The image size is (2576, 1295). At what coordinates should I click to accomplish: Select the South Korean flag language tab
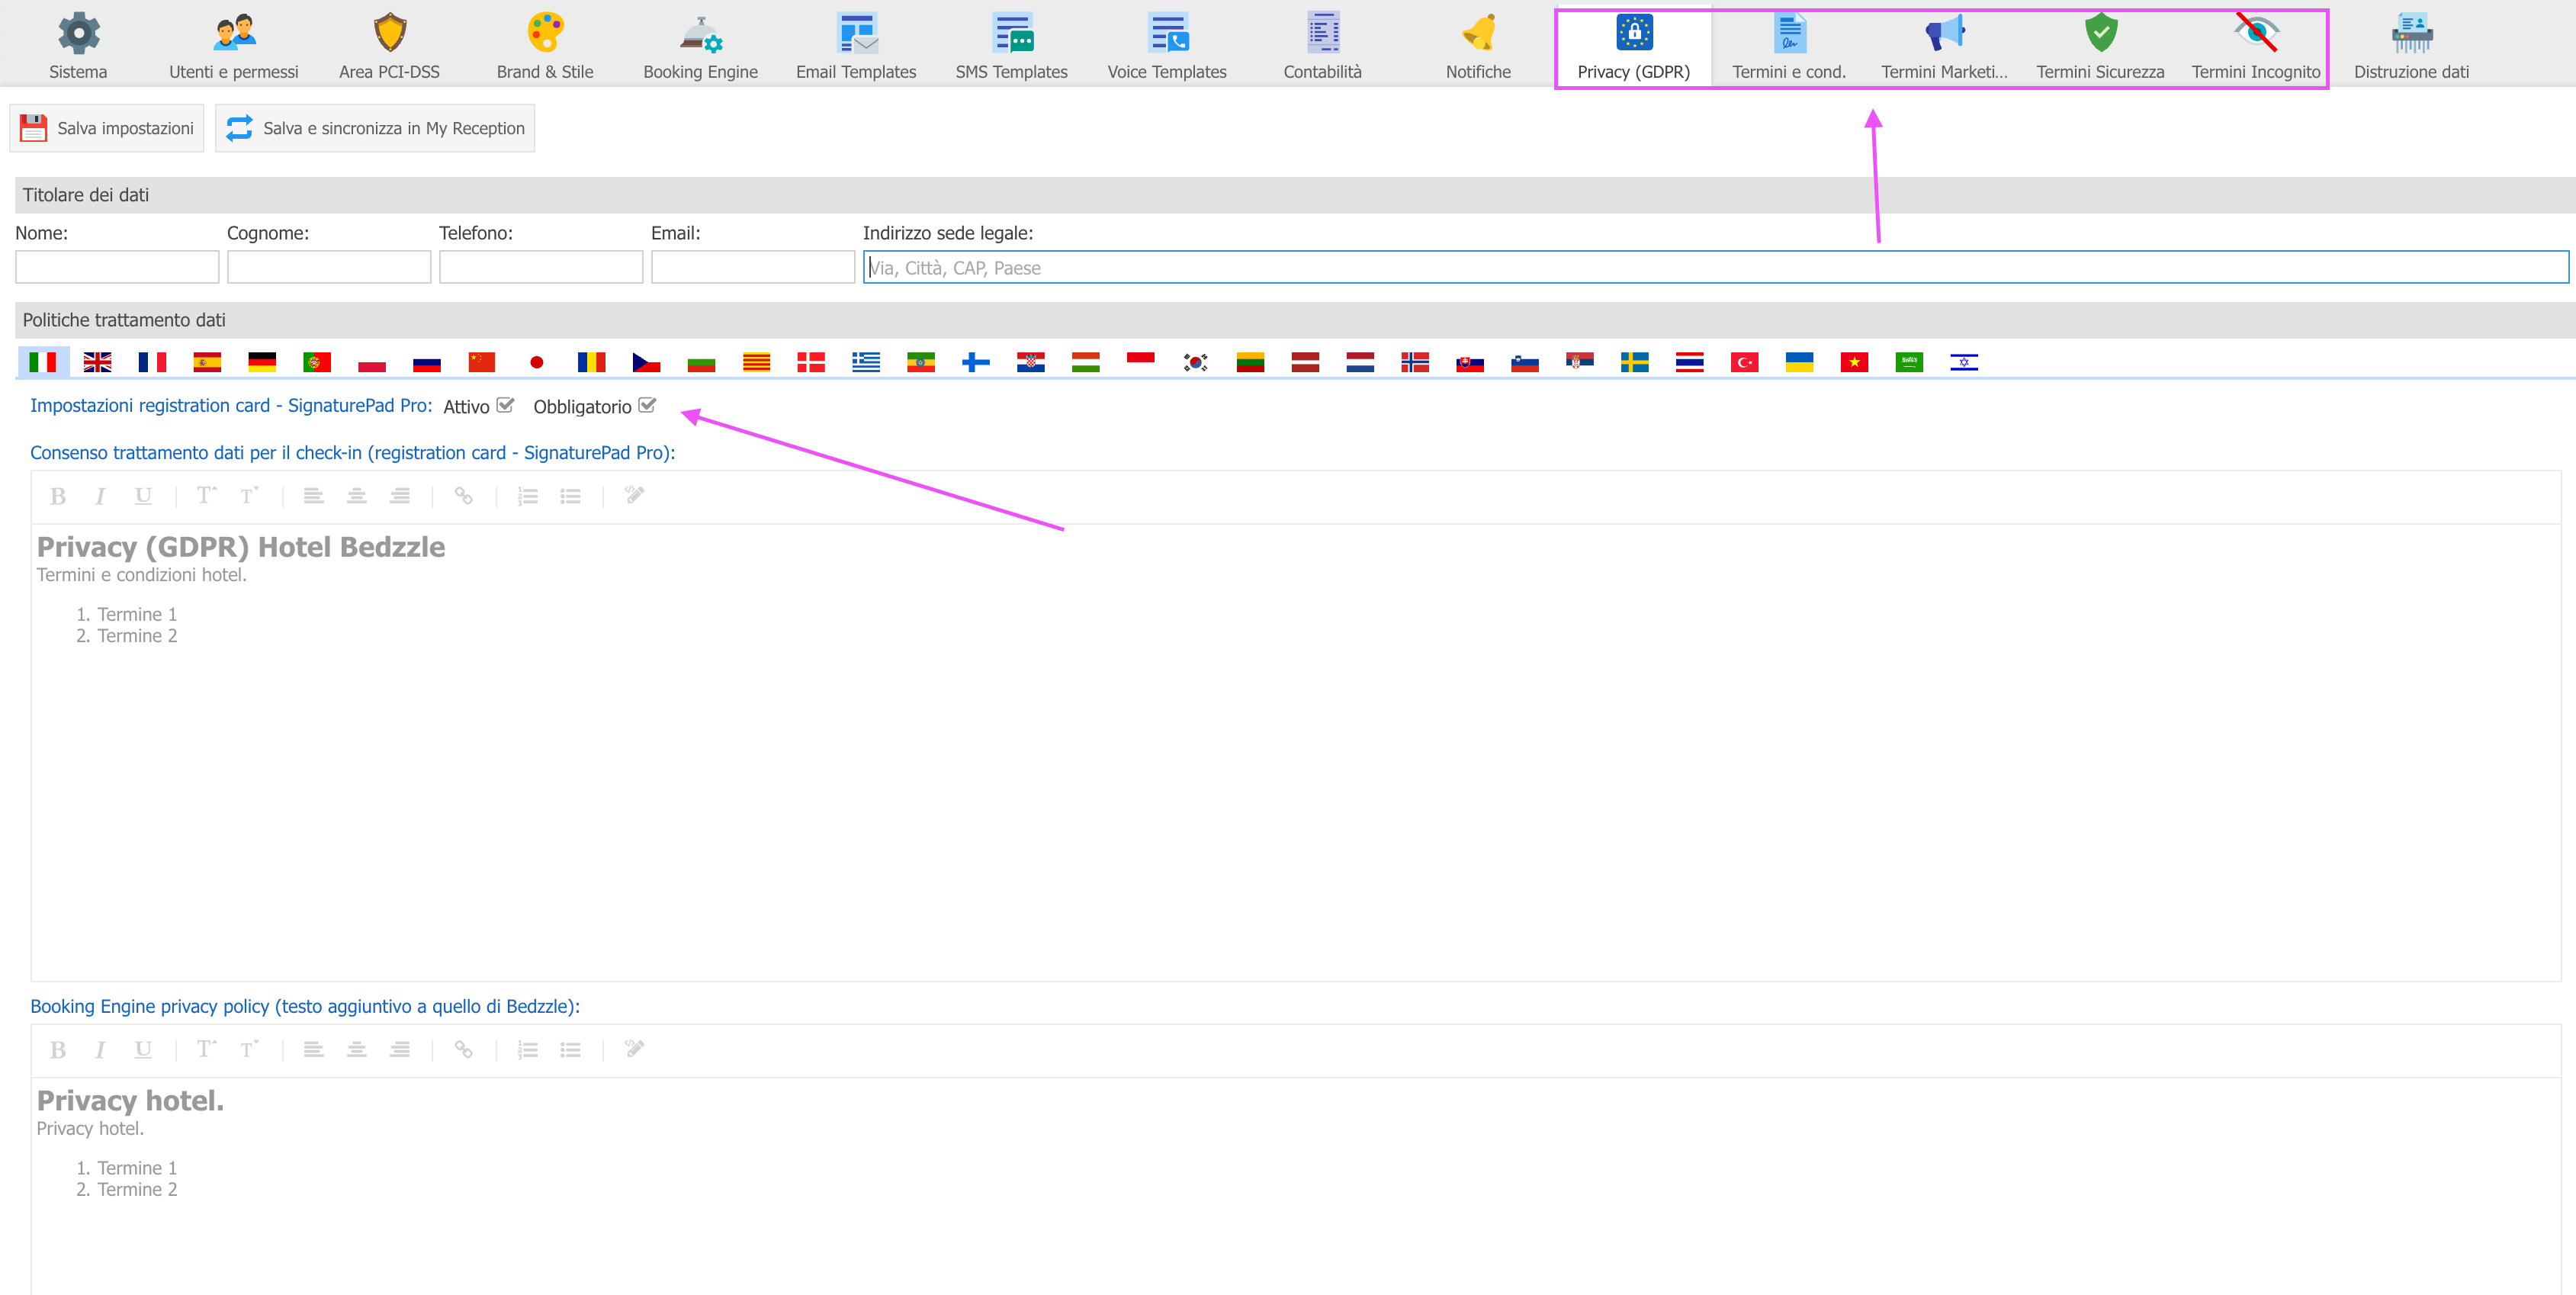tap(1196, 362)
